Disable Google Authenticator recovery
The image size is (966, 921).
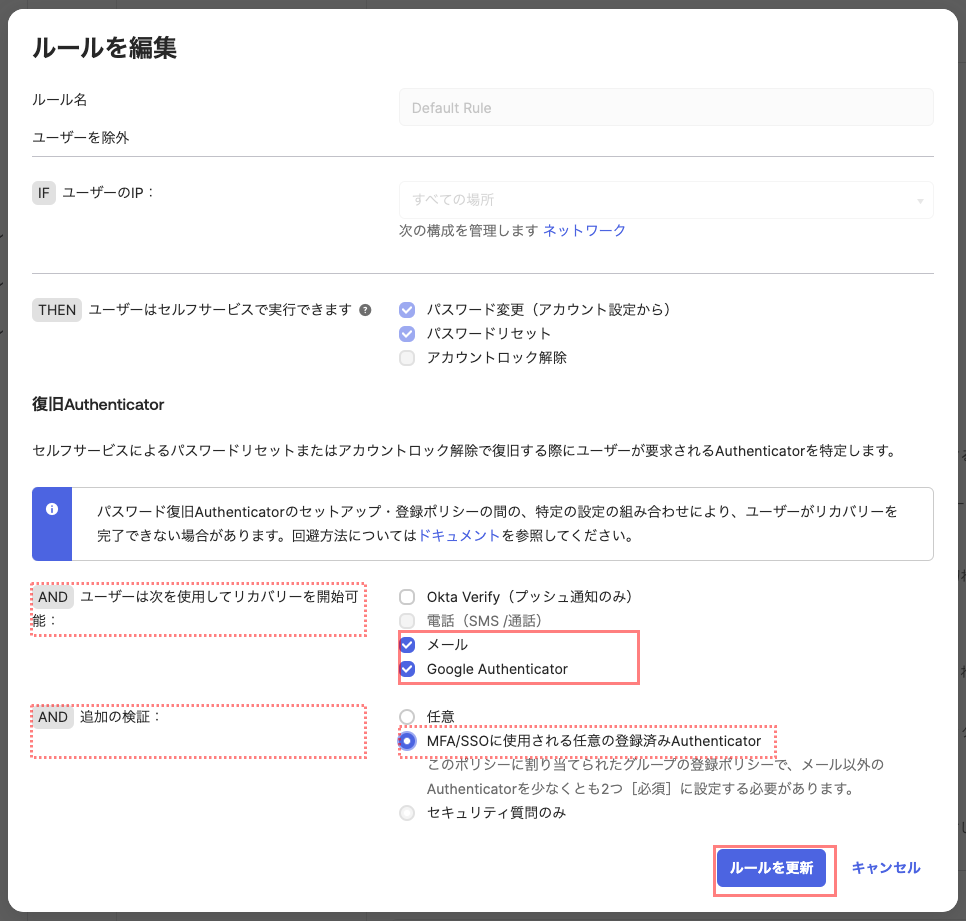pos(406,669)
